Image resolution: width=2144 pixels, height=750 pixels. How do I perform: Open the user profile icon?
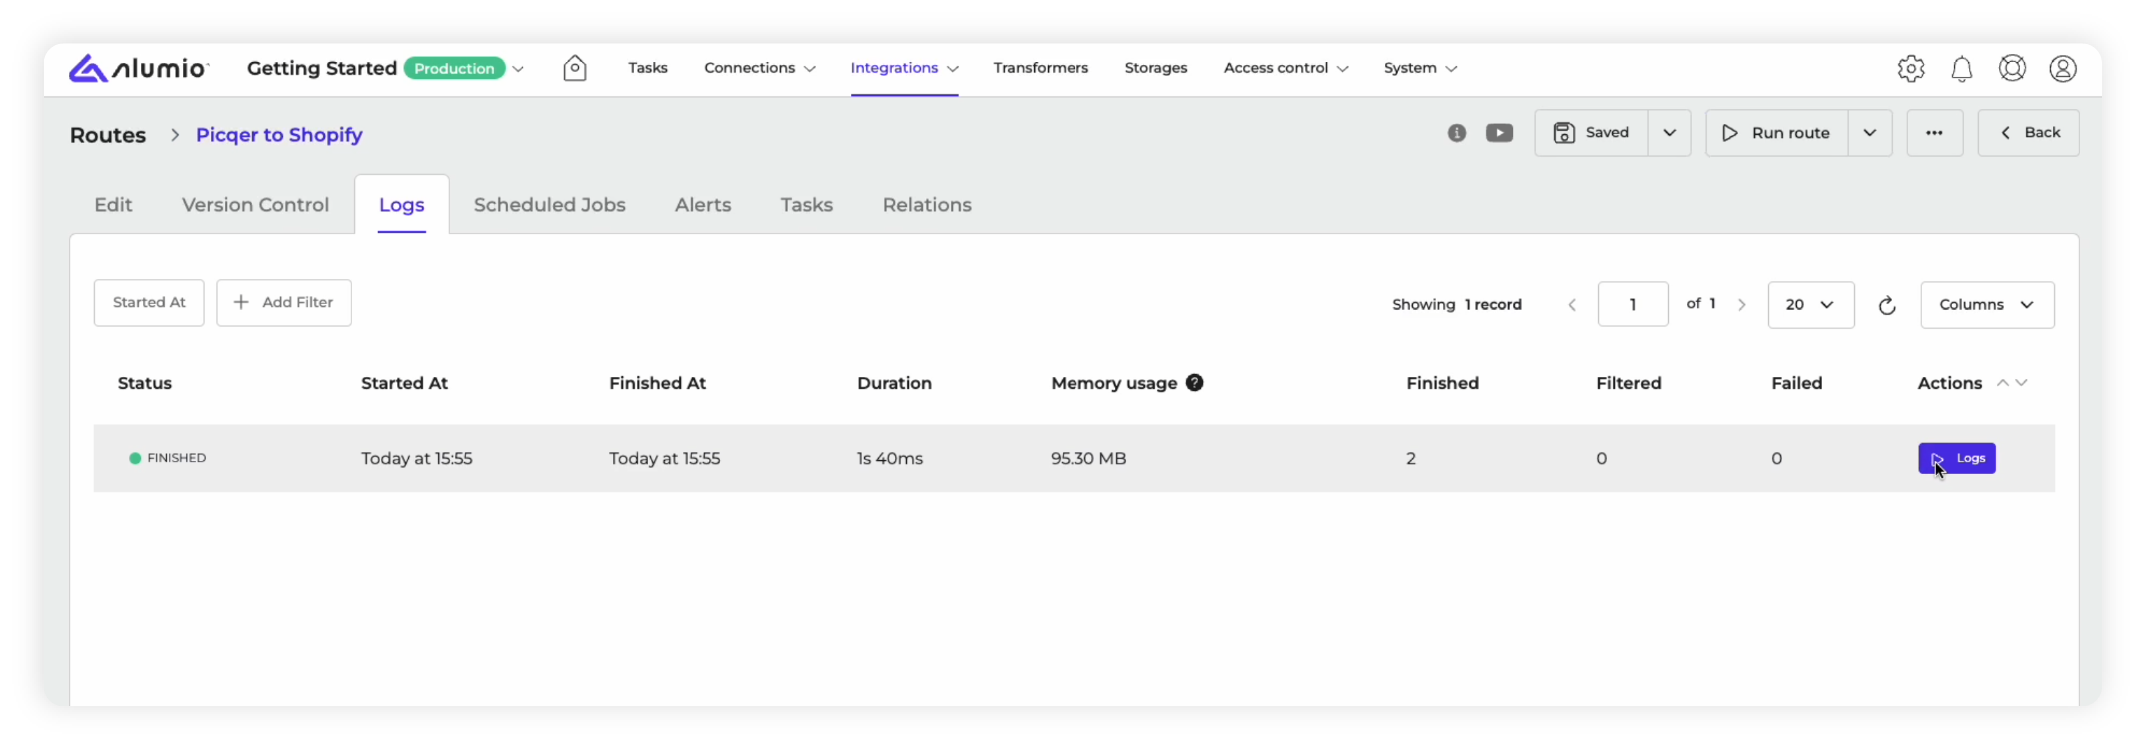[x=2063, y=68]
